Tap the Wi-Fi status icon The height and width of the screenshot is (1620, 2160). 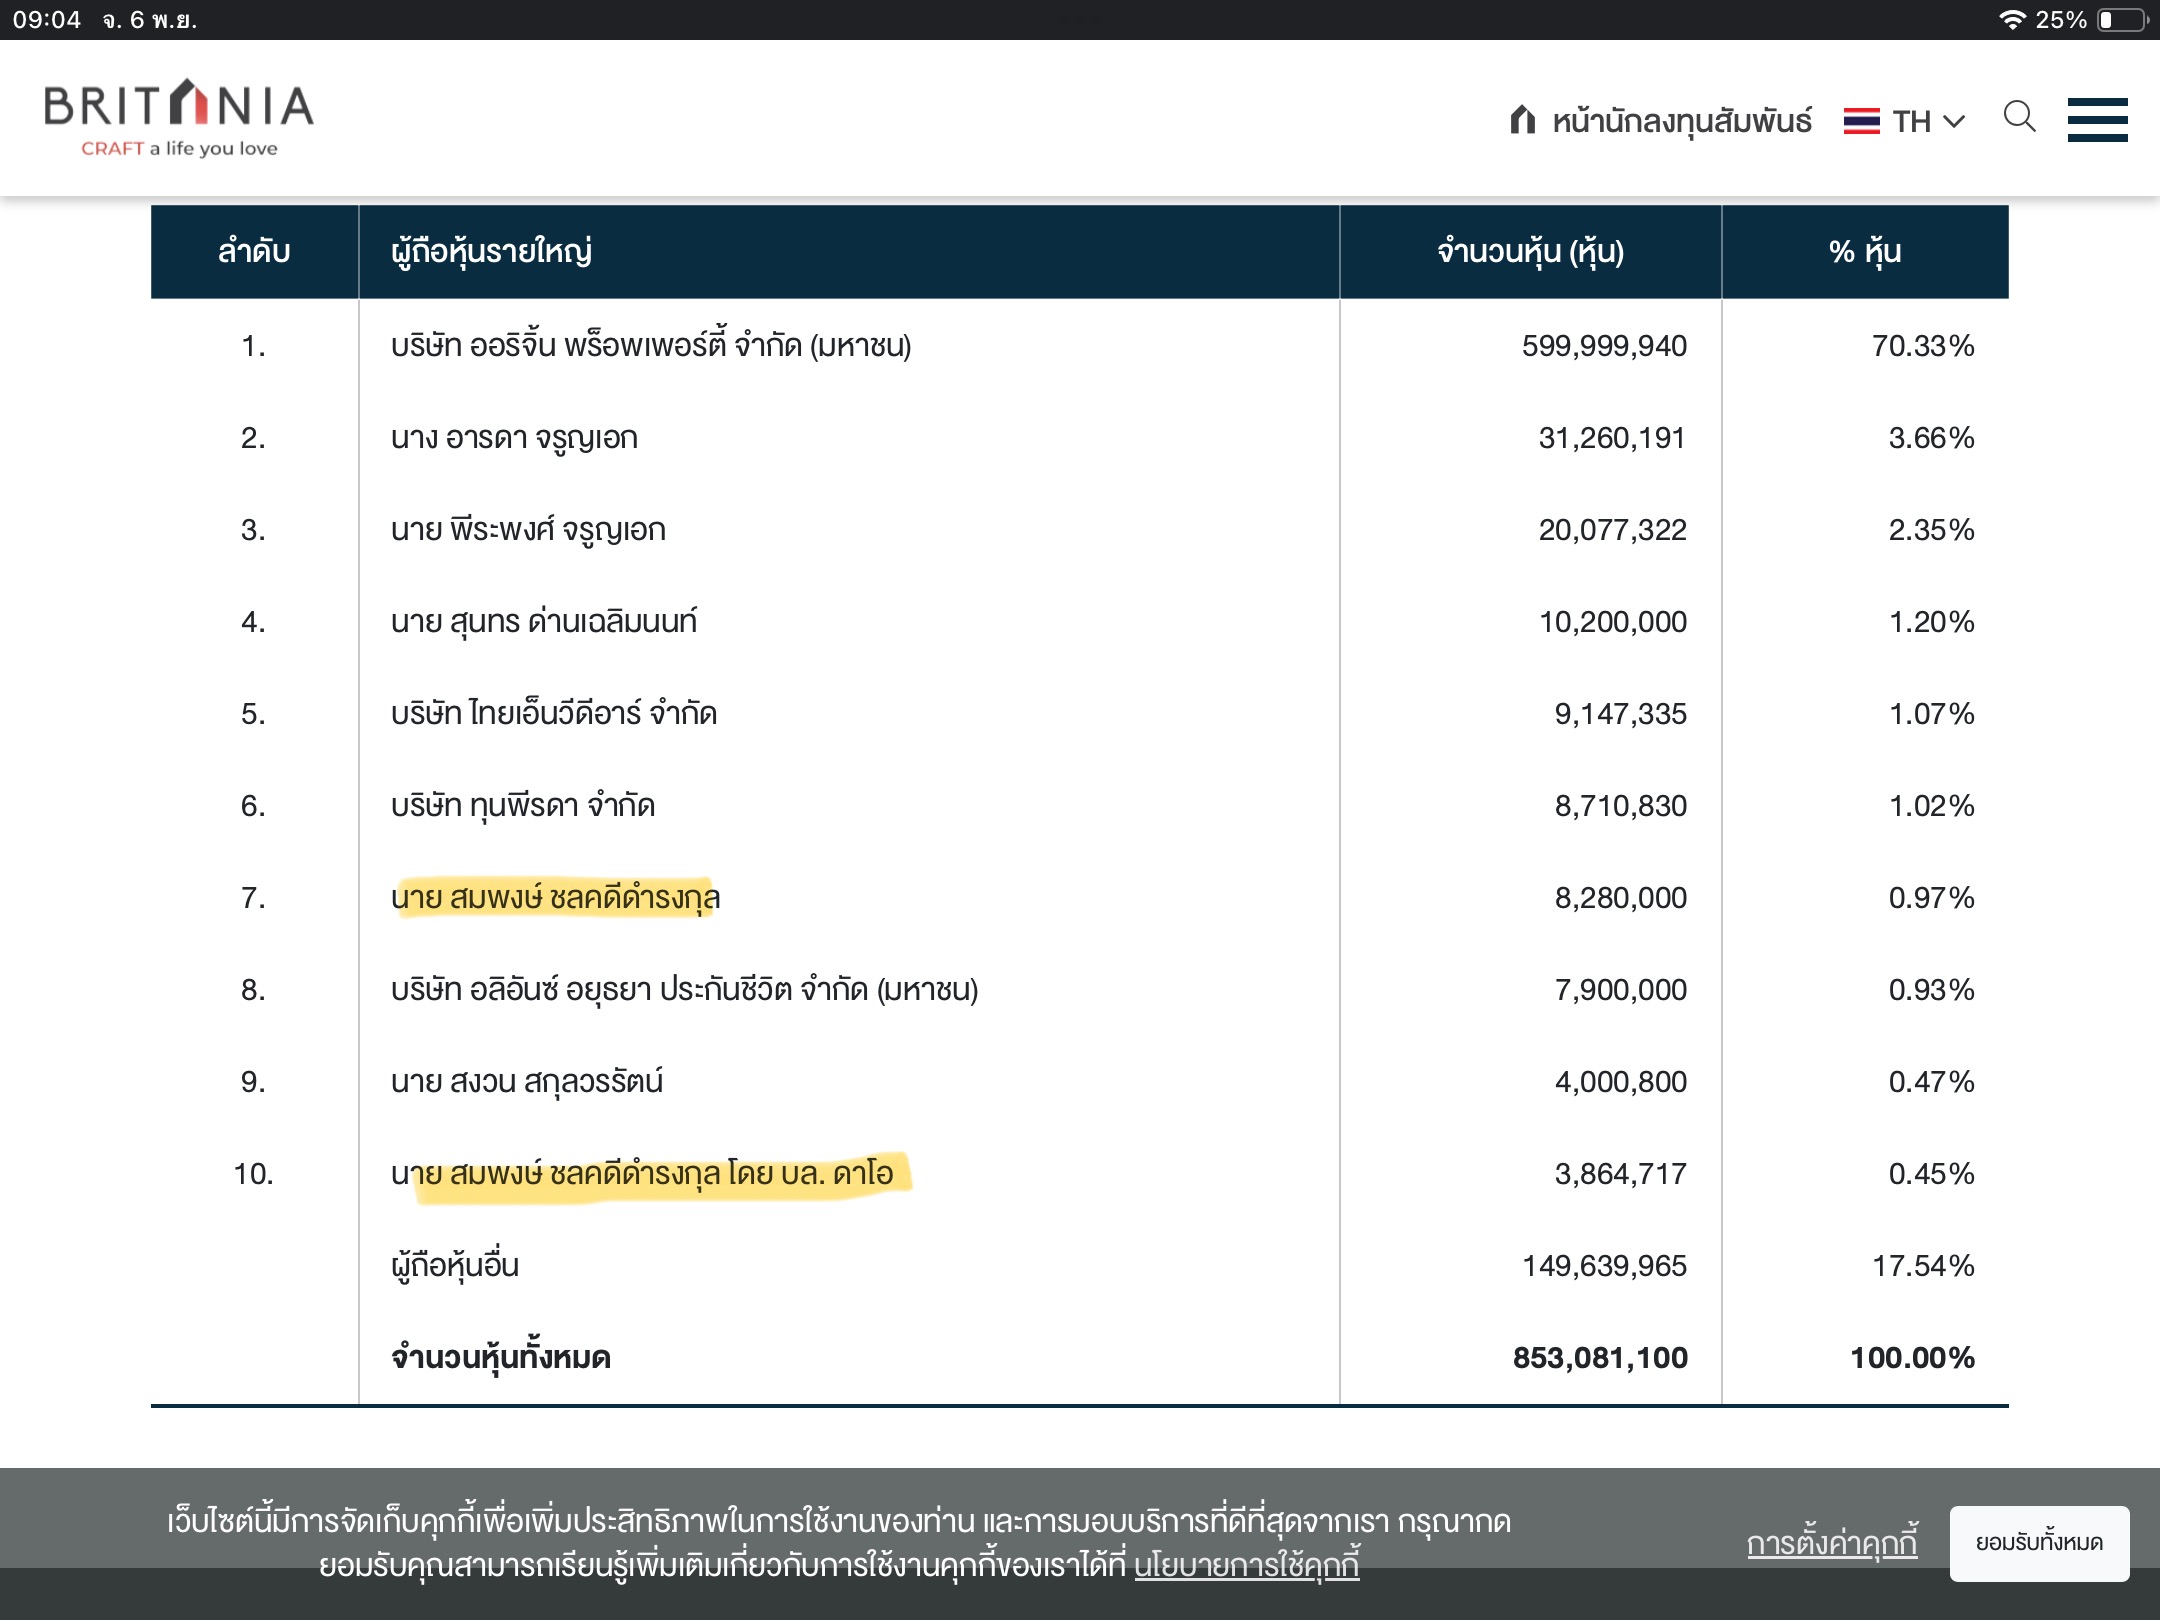[x=2011, y=20]
